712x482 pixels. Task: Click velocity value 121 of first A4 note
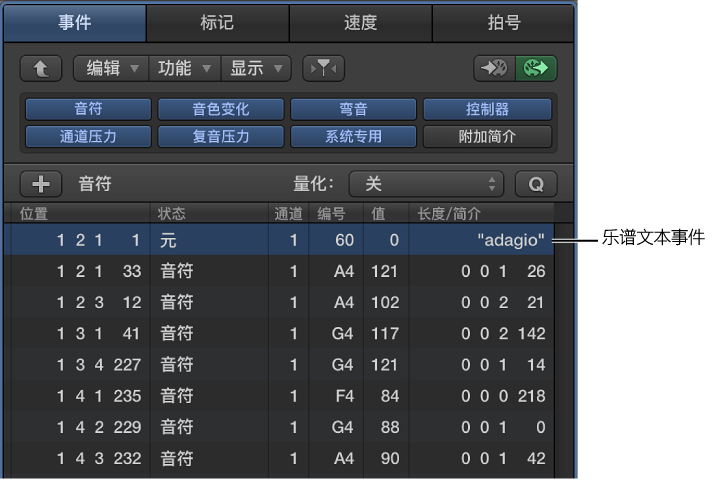(384, 271)
